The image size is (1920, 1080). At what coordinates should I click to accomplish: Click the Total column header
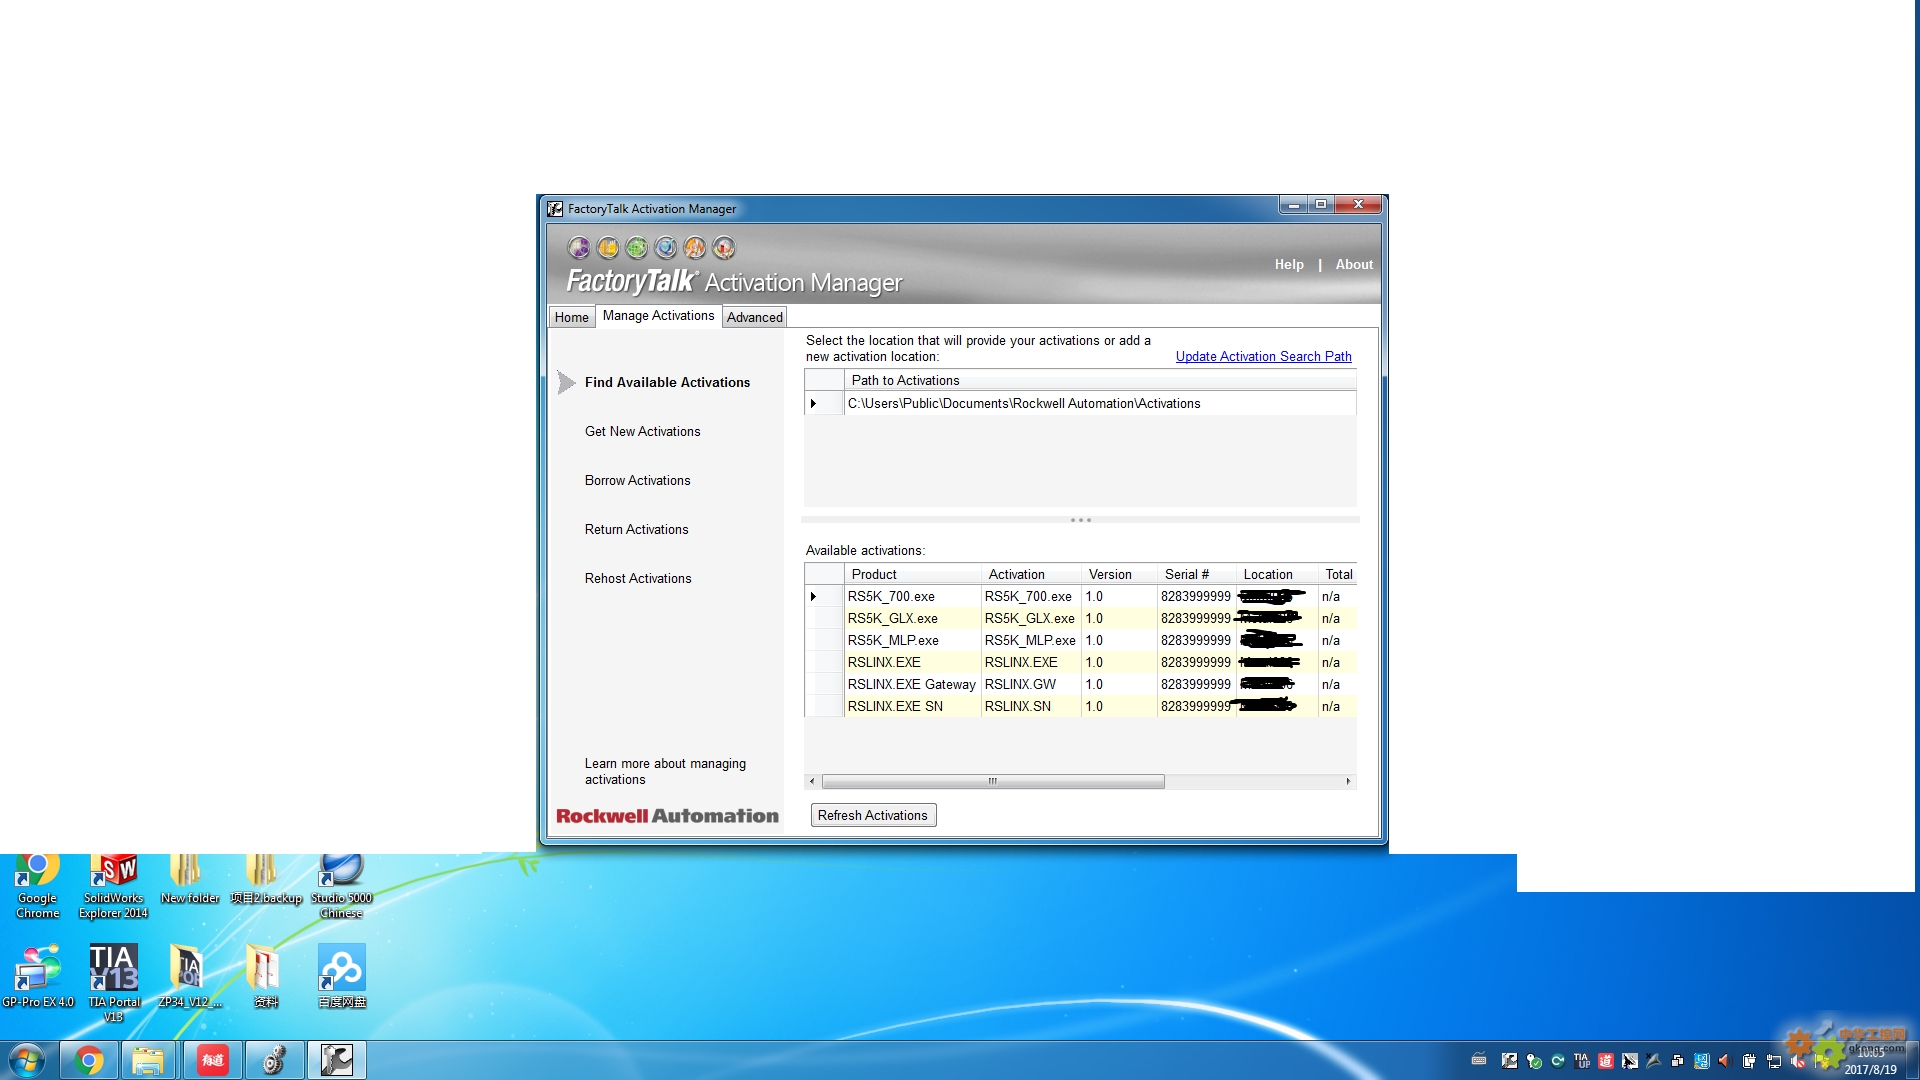(1338, 575)
